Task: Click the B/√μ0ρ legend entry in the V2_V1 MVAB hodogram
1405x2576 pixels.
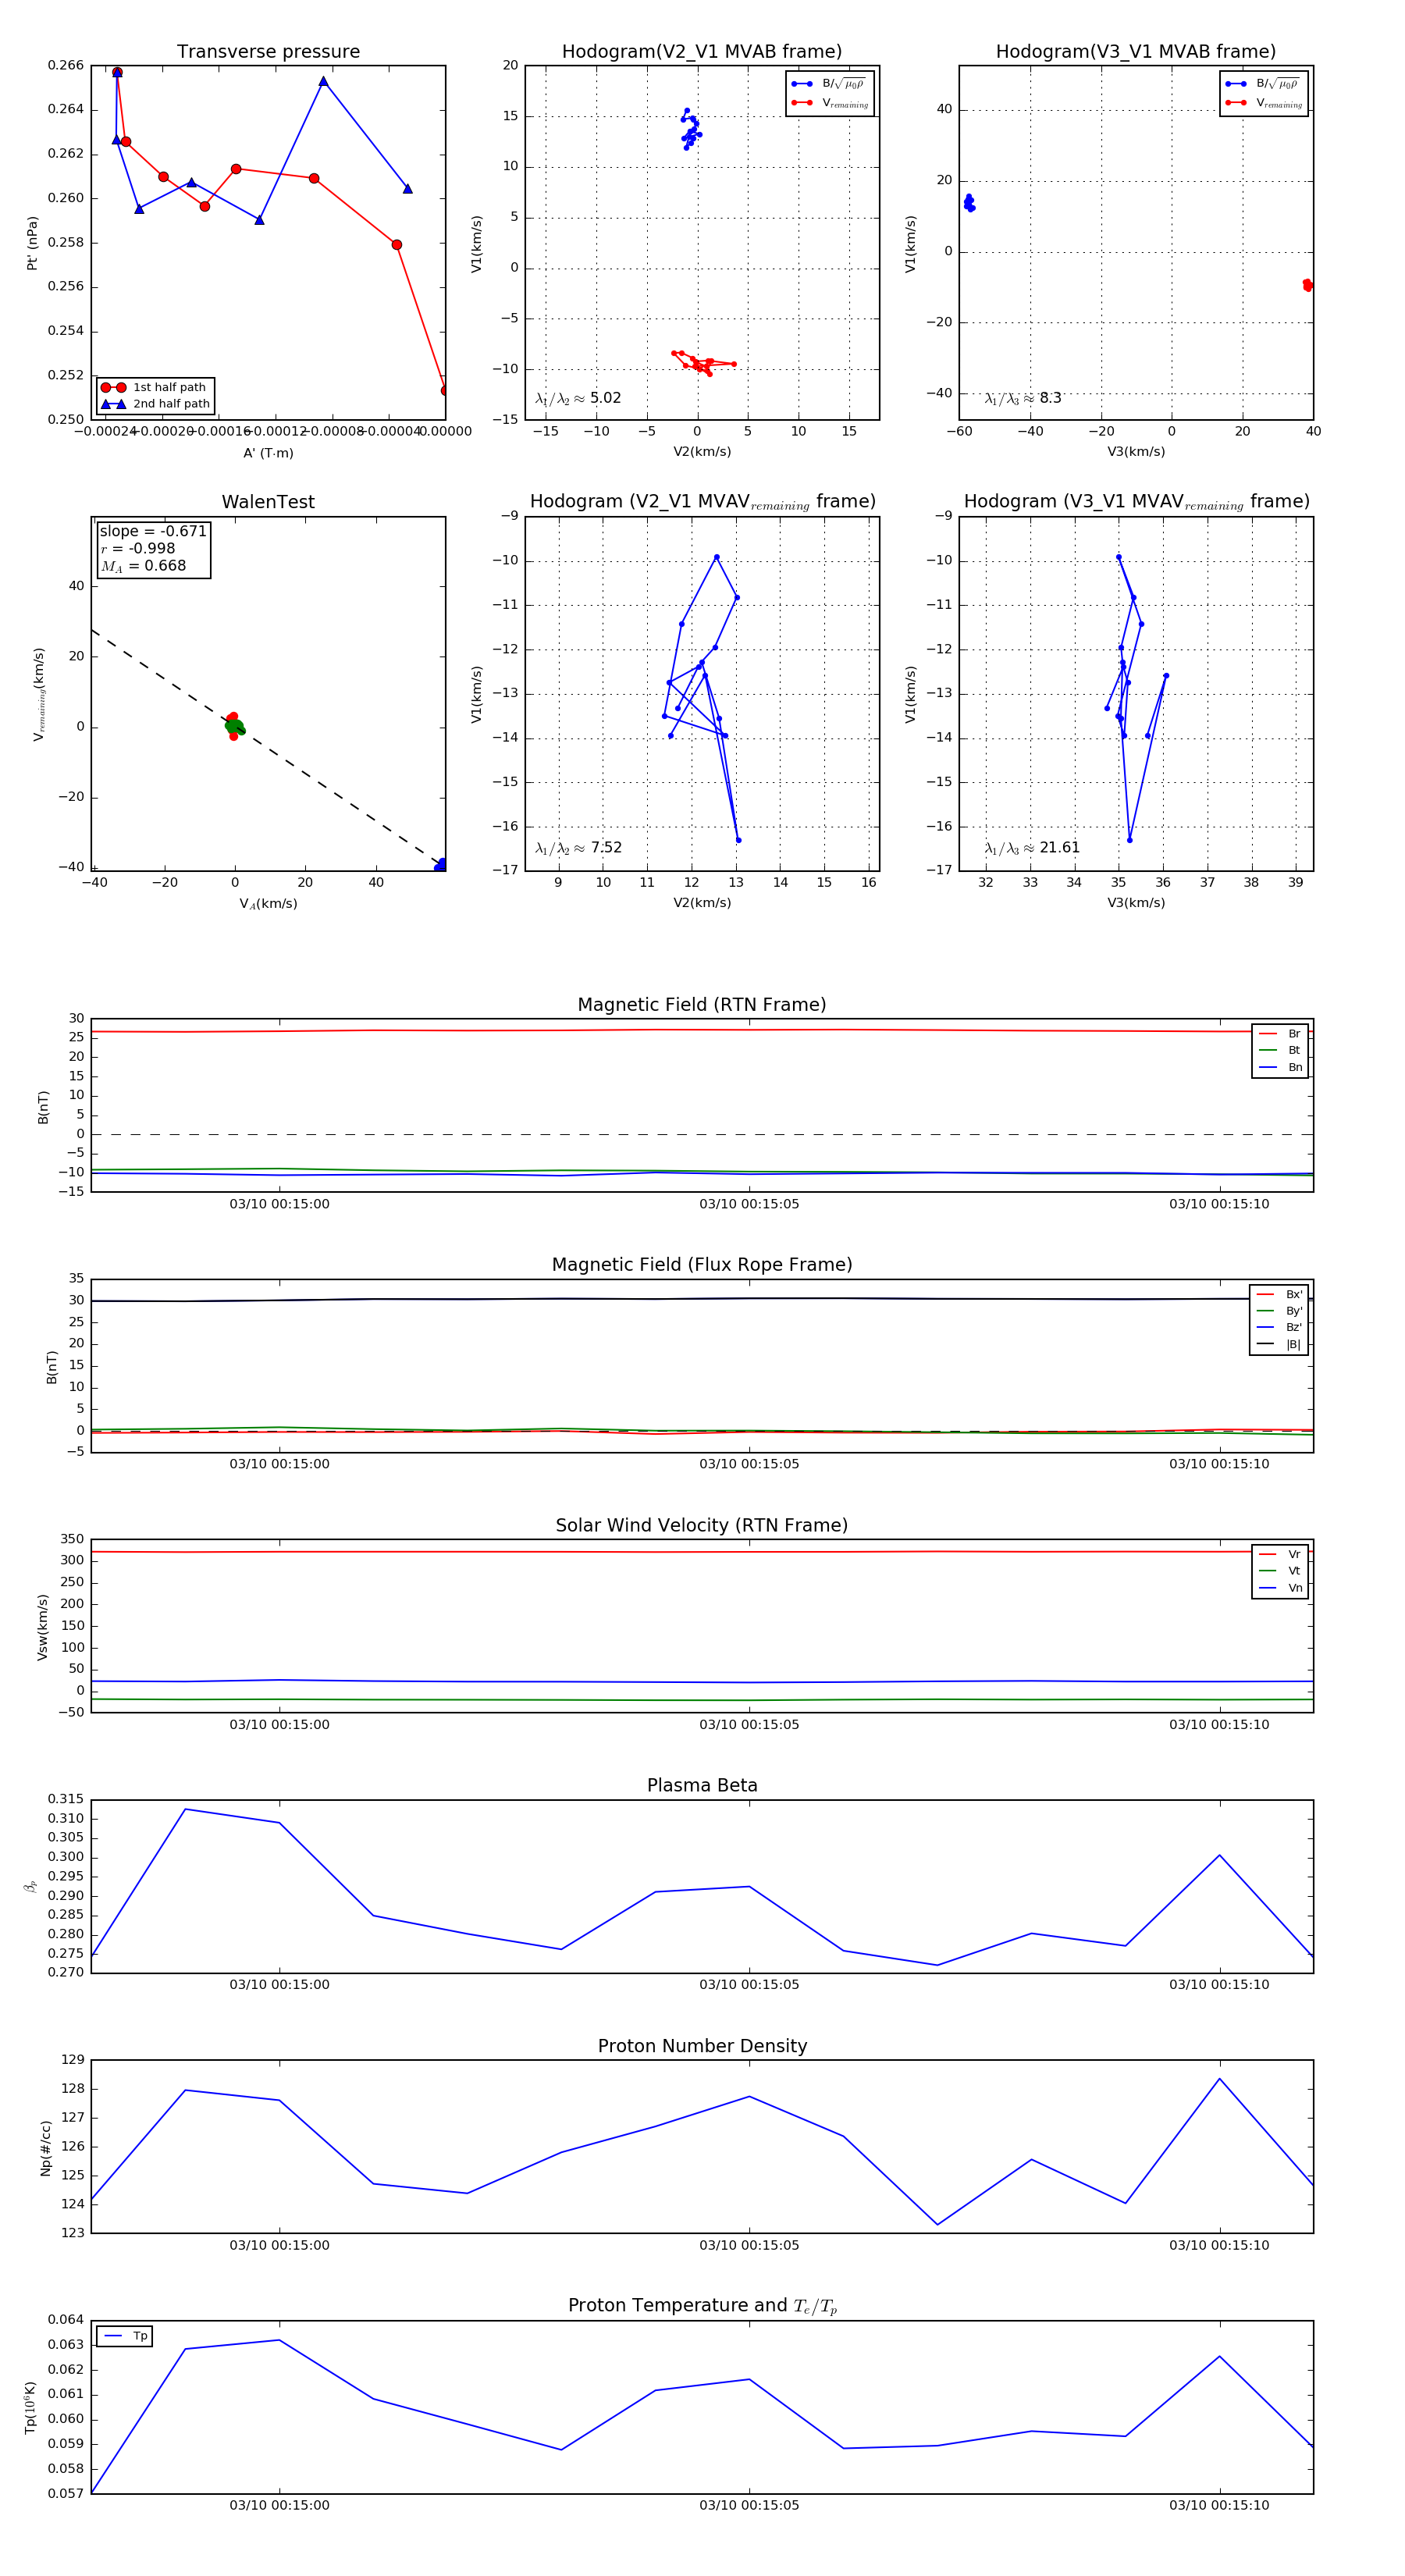Action: 830,84
